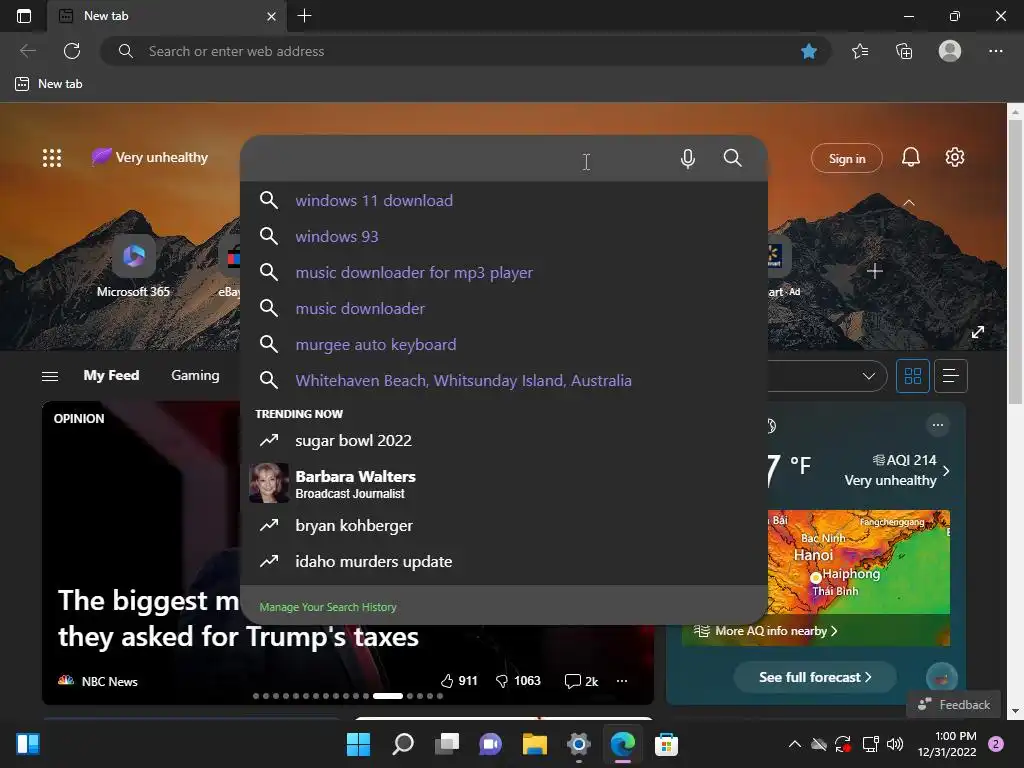Select trending sugar bowl 2022
This screenshot has width=1024, height=768.
click(x=504, y=441)
